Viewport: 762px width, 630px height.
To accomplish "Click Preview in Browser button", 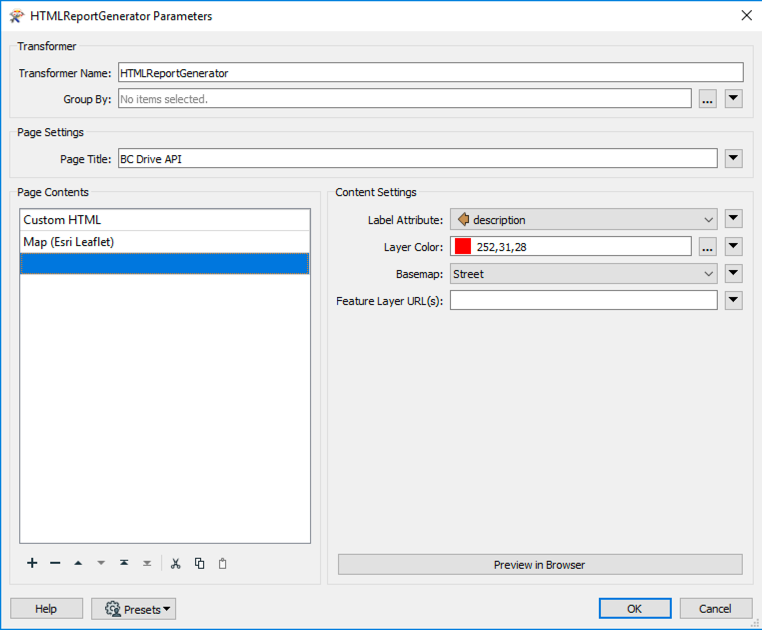I will [540, 565].
